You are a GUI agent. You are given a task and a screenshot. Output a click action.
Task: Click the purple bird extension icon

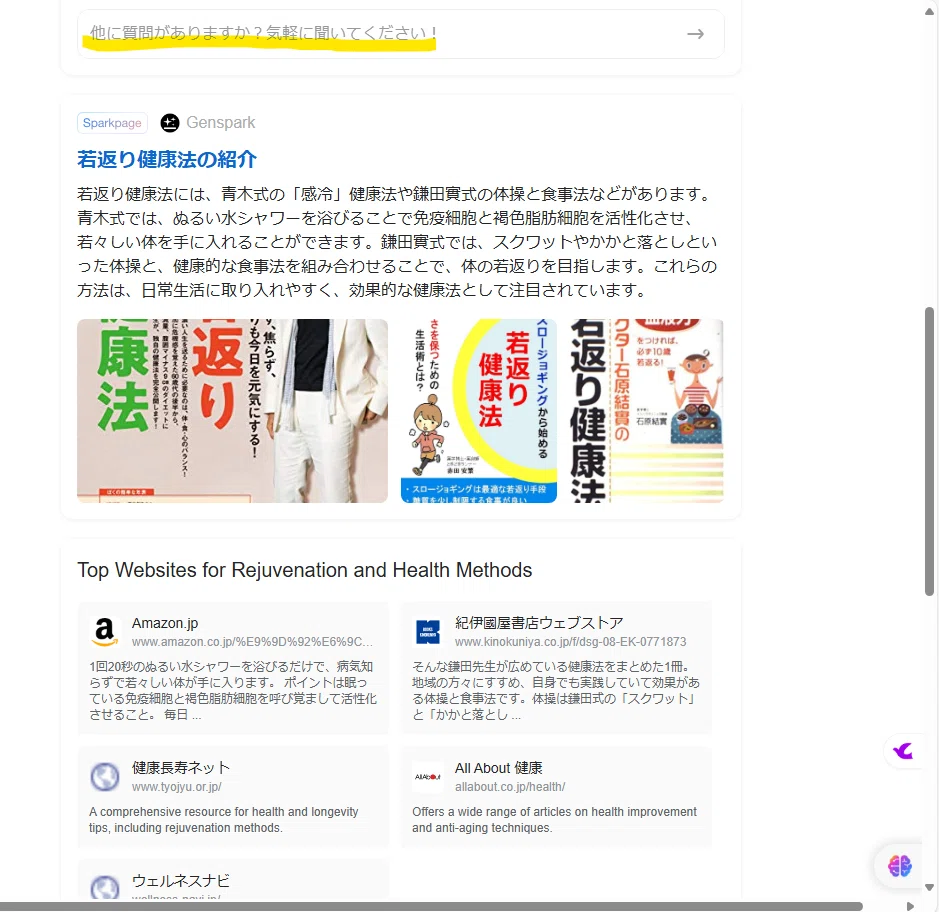point(903,751)
